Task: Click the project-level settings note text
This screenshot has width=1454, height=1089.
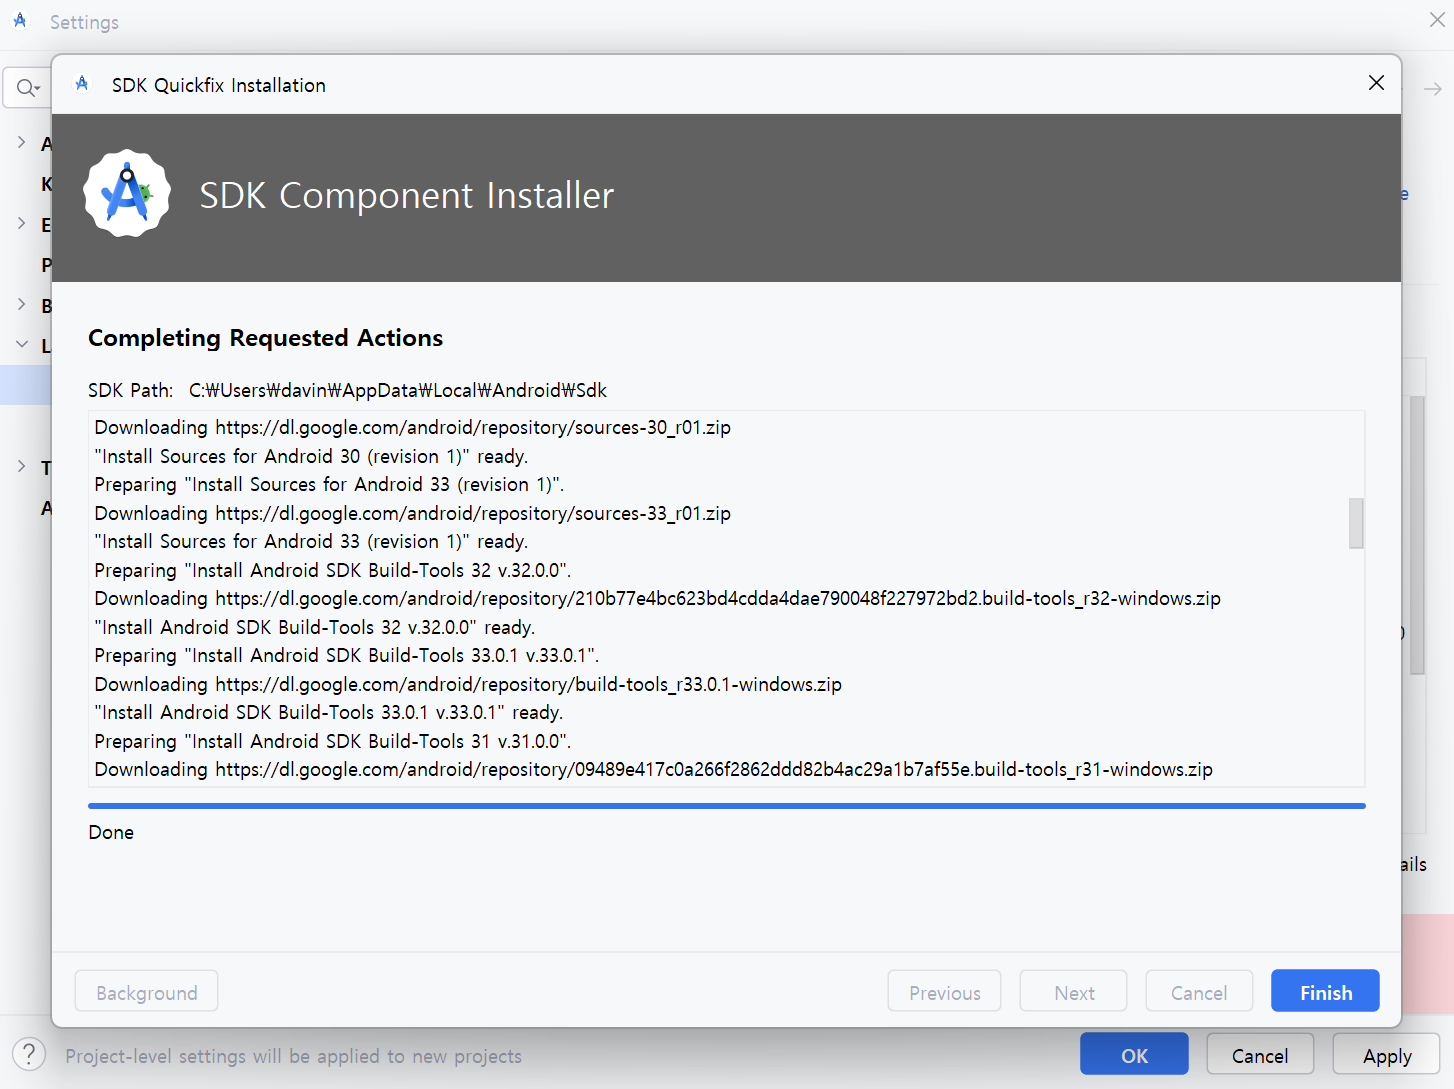Action: click(x=294, y=1056)
